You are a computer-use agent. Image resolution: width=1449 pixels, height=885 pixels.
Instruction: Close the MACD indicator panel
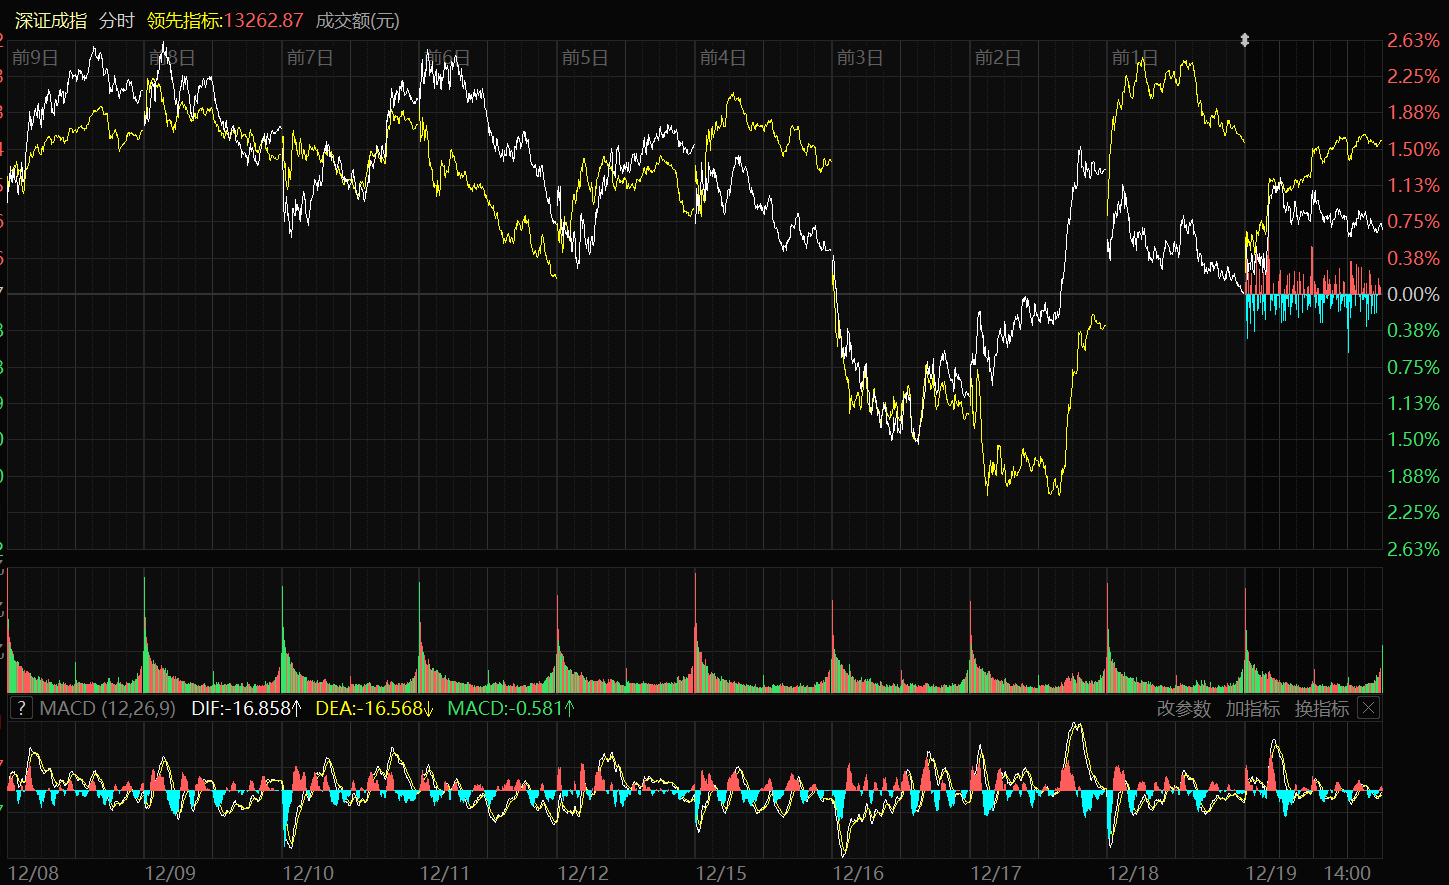point(1369,709)
